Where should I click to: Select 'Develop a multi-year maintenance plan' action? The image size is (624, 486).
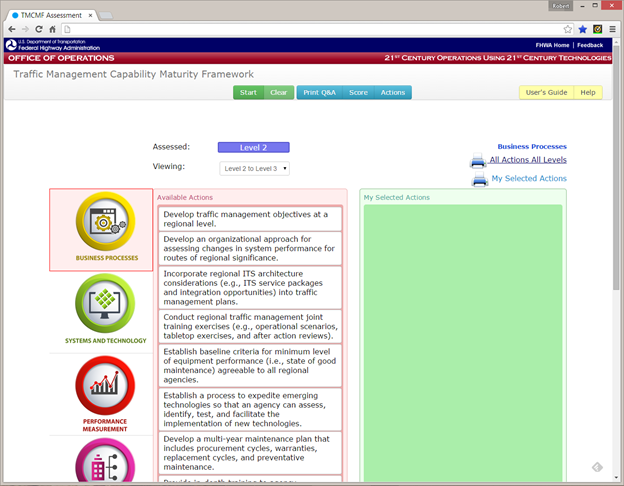[250, 453]
